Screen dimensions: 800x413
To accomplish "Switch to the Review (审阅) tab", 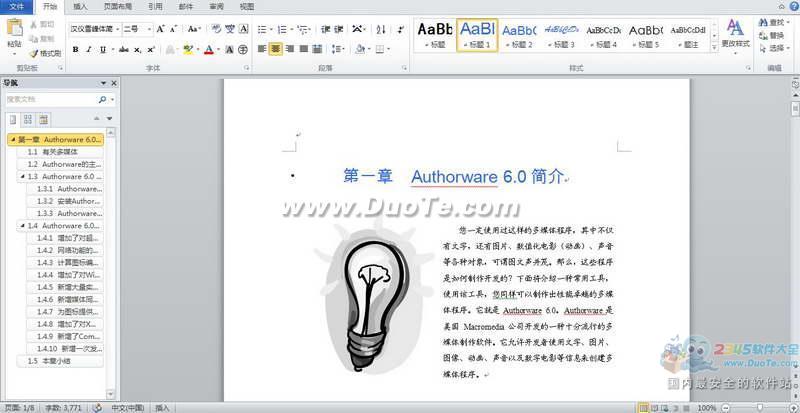I will [216, 7].
